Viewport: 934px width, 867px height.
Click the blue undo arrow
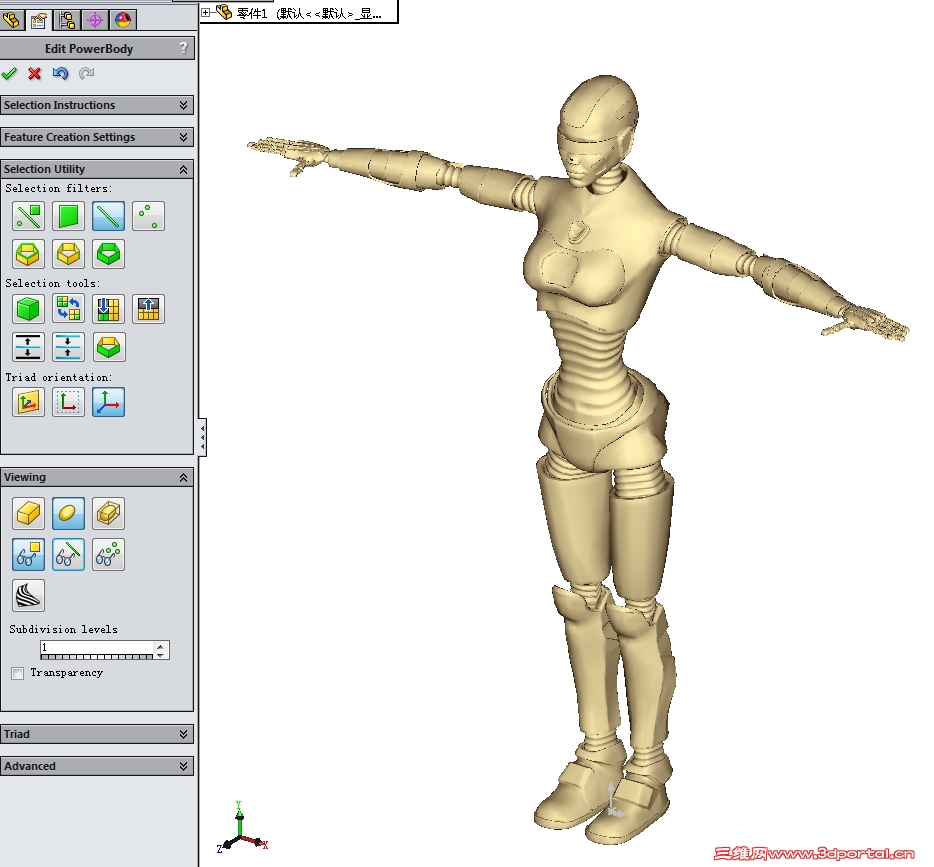(x=60, y=73)
